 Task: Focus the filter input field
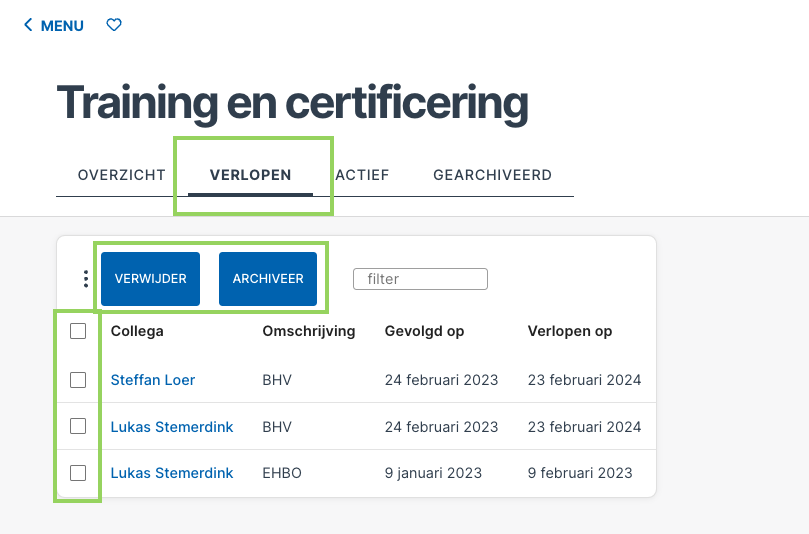pyautogui.click(x=420, y=279)
